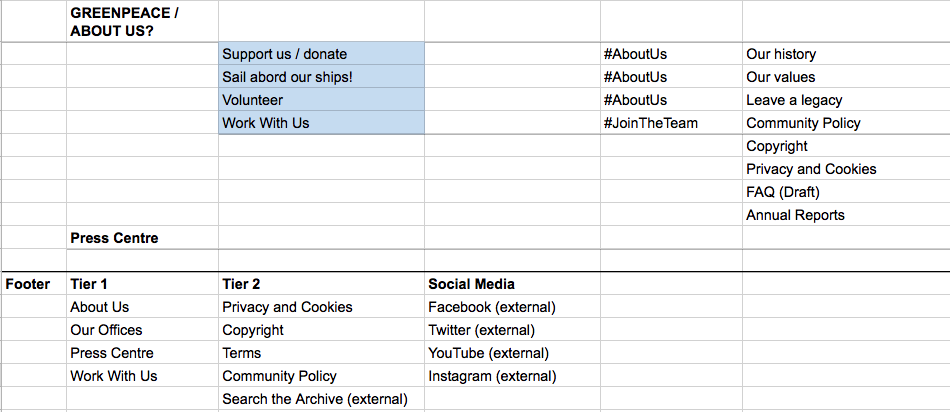The height and width of the screenshot is (412, 950).
Task: Click the bold 'Press Centre' cell
Action: click(142, 238)
